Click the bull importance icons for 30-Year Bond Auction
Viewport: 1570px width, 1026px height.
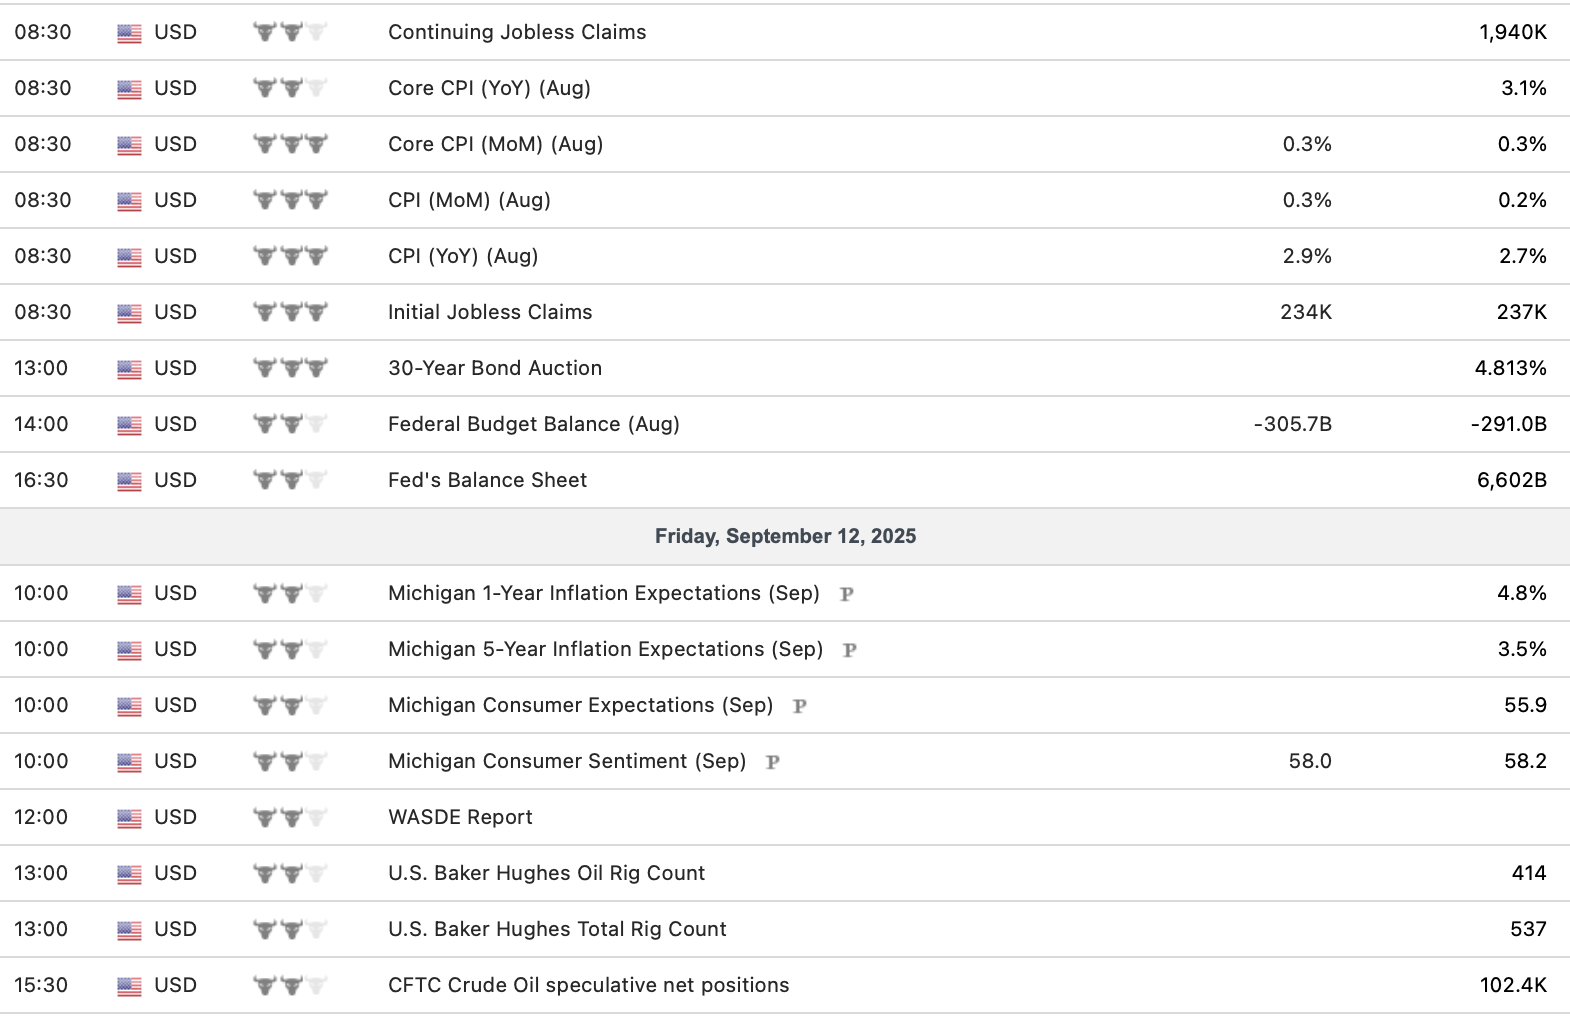point(290,368)
